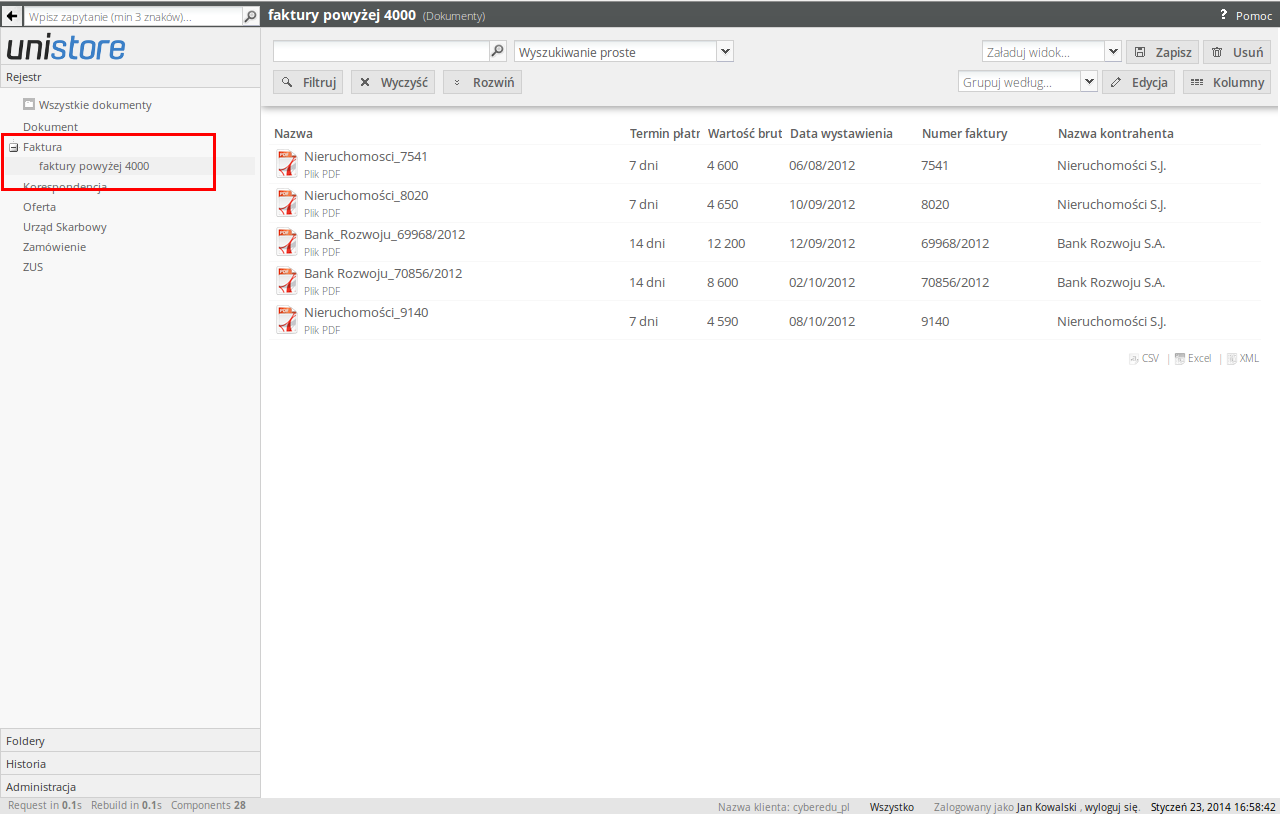Click Jan Kowalski user name
Viewport: 1280px width, 814px height.
1047,806
